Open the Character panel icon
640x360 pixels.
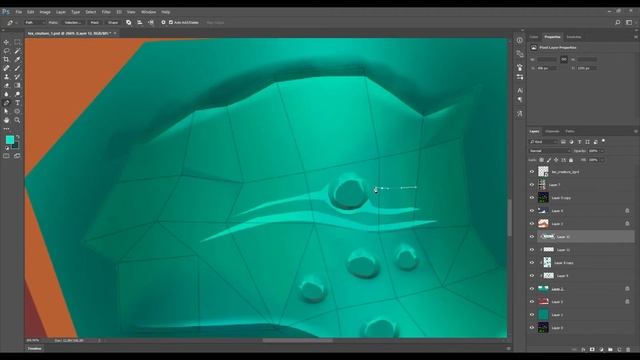click(x=520, y=90)
